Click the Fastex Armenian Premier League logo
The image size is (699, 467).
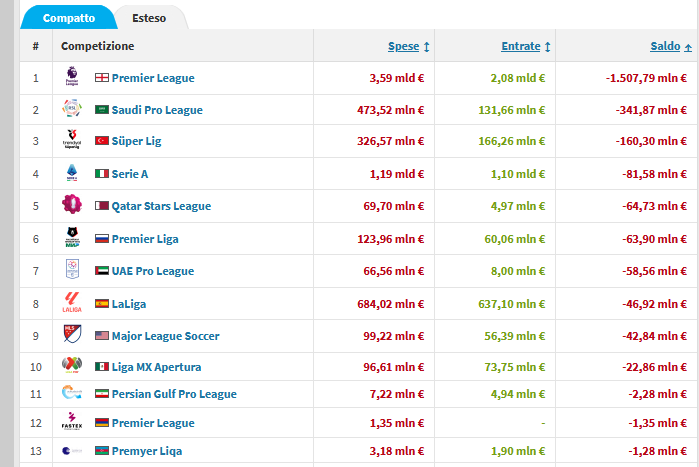pyautogui.click(x=72, y=421)
